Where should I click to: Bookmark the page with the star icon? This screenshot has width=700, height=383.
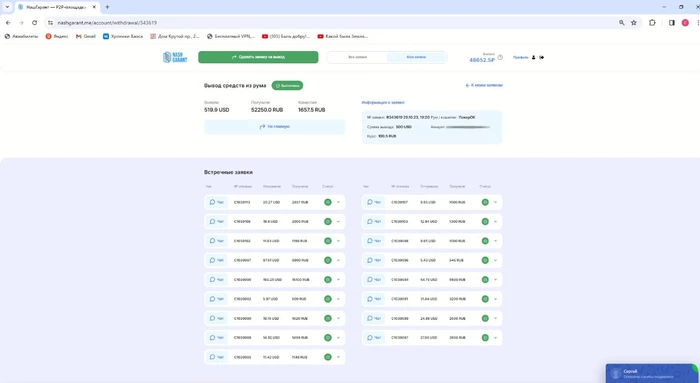pos(633,22)
